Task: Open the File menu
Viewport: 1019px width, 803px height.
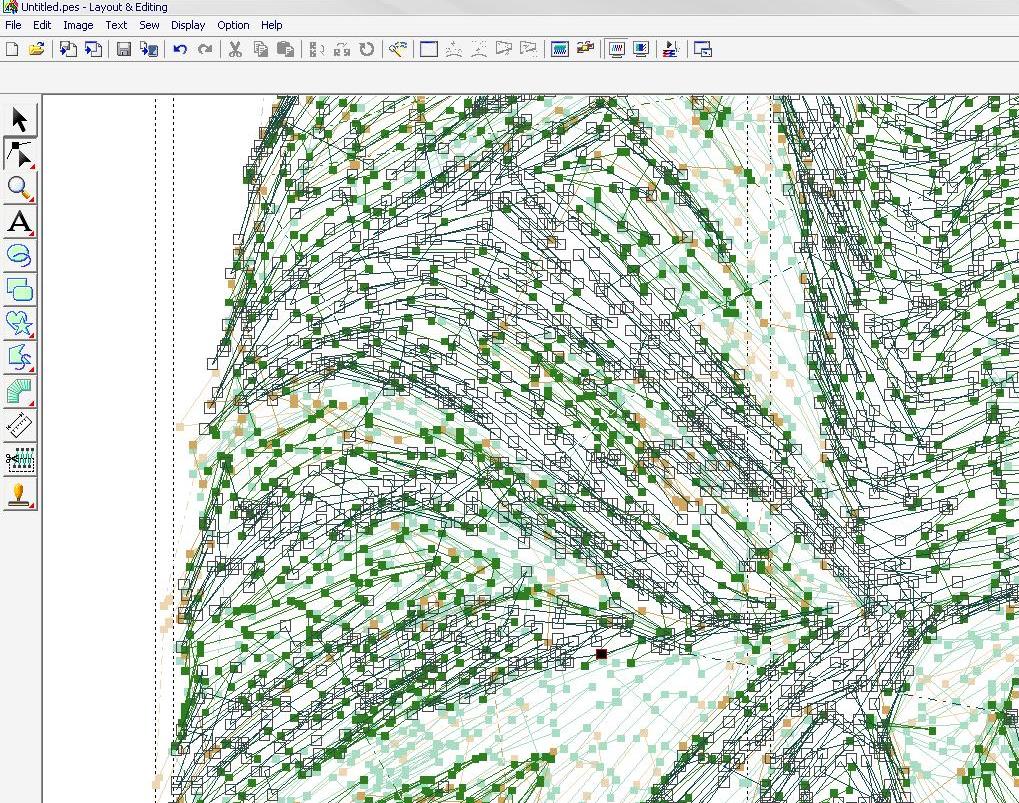Action: (13, 25)
